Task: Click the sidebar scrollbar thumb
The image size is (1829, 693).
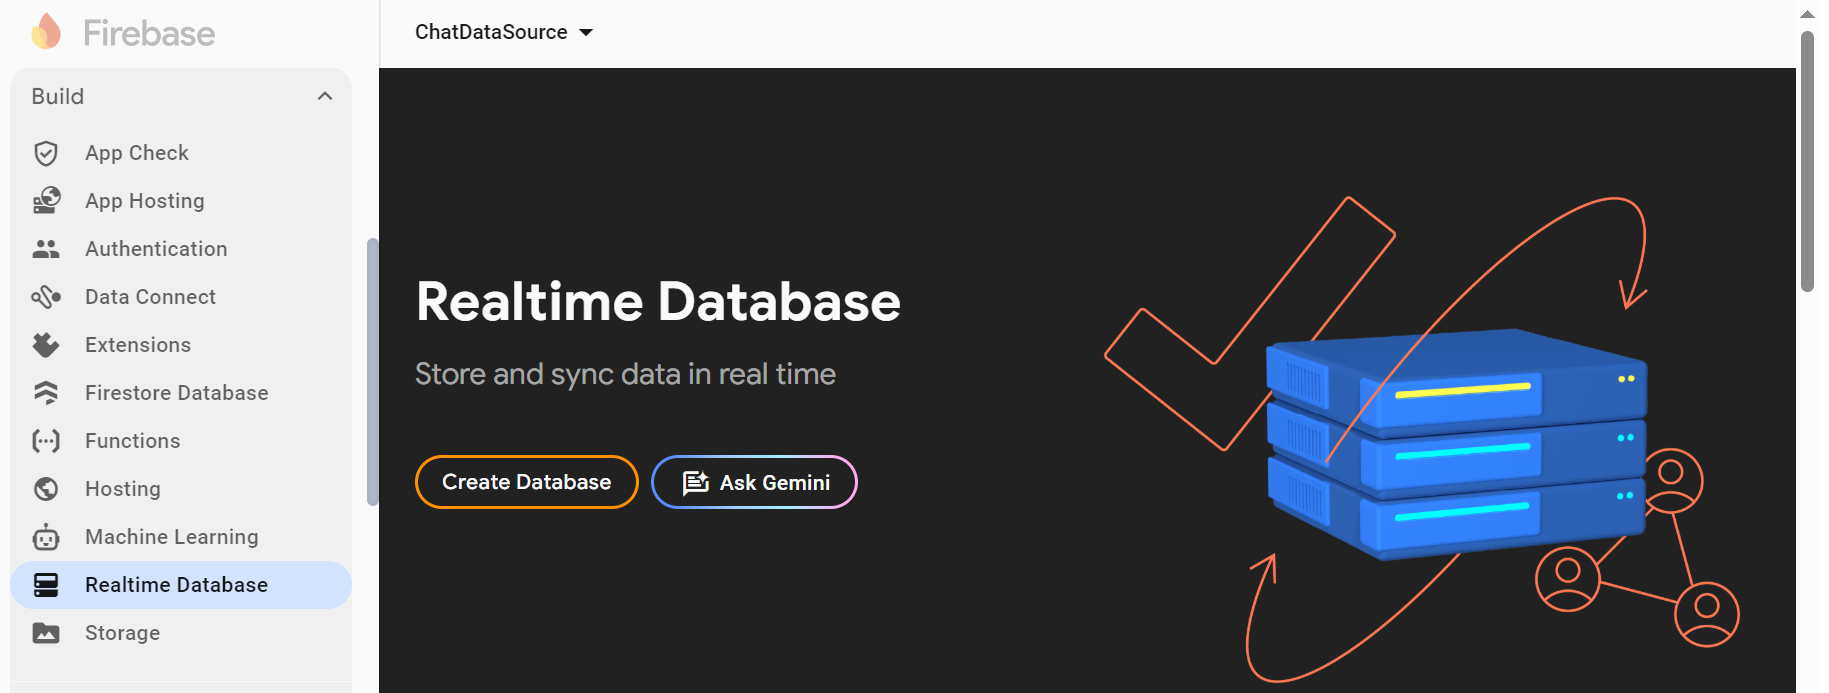Action: point(373,370)
